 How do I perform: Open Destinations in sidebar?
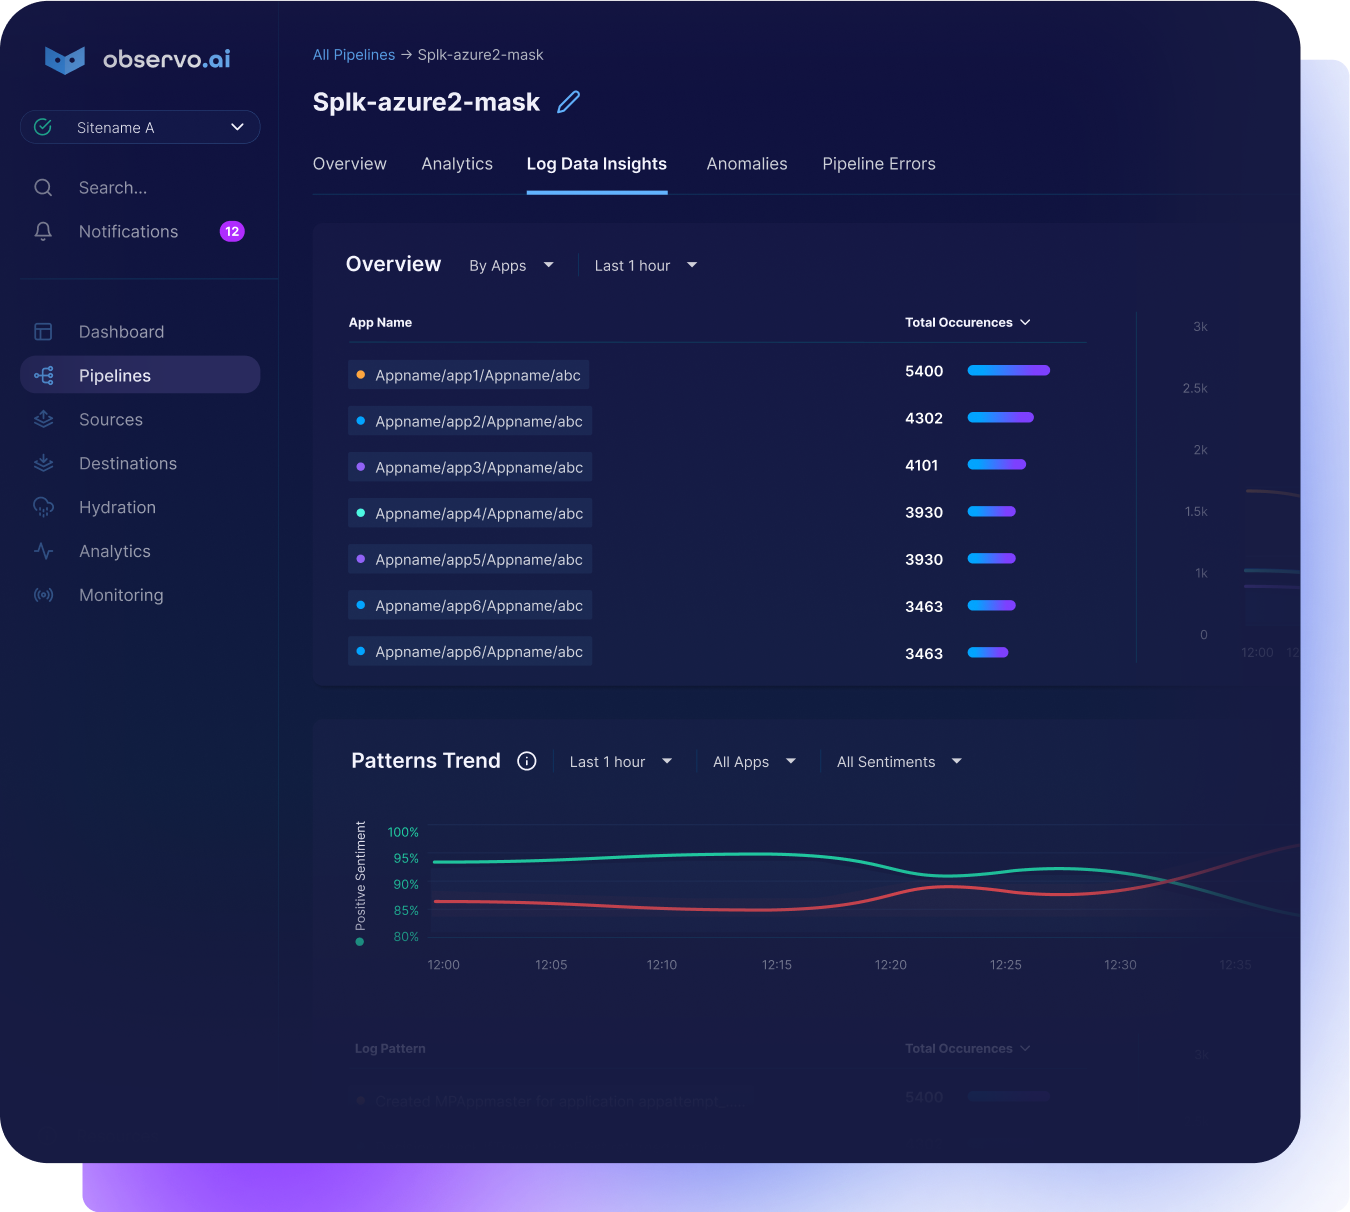click(x=140, y=464)
